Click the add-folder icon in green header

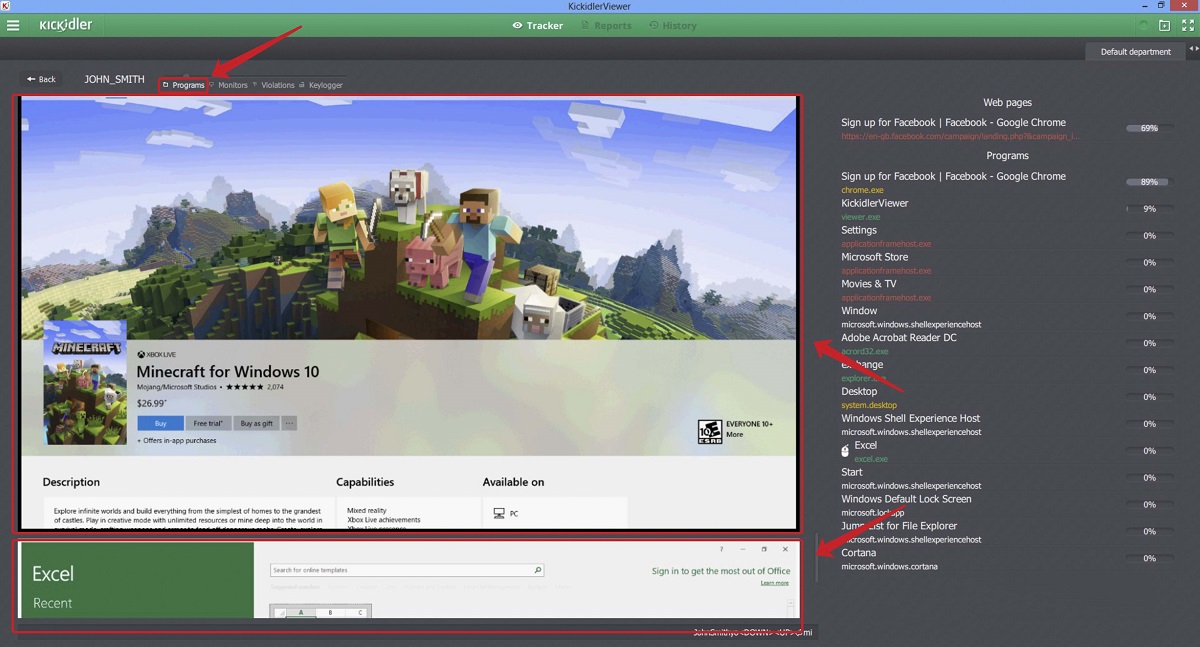[1164, 25]
